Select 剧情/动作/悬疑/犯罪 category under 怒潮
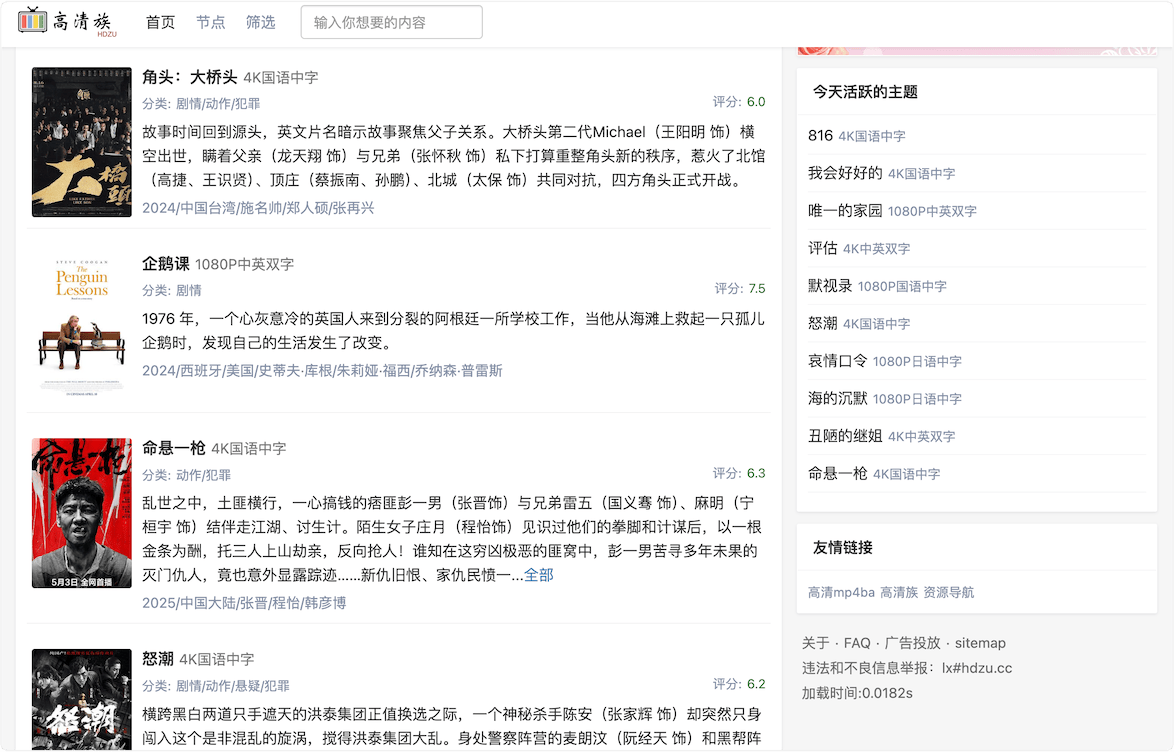 [233, 685]
